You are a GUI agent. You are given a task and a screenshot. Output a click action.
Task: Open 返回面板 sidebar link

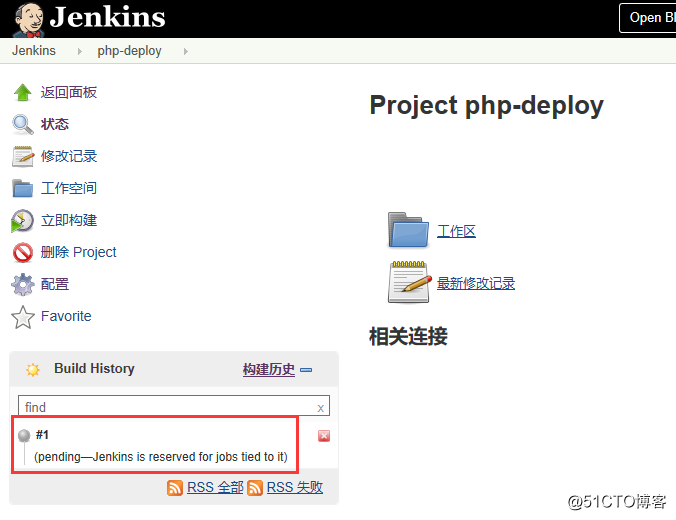pyautogui.click(x=69, y=92)
